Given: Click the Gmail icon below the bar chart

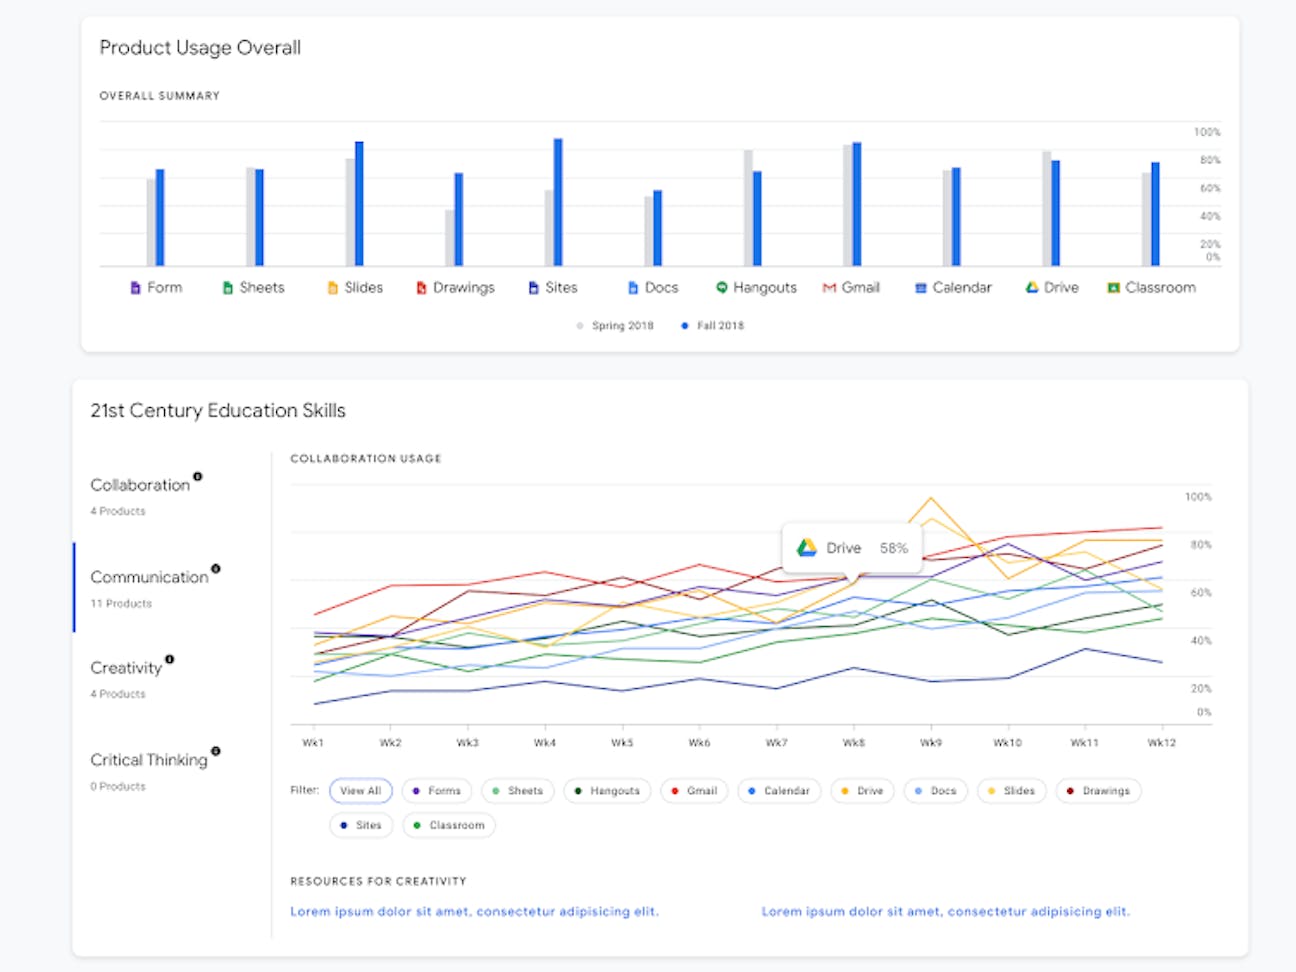Looking at the screenshot, I should coord(827,287).
